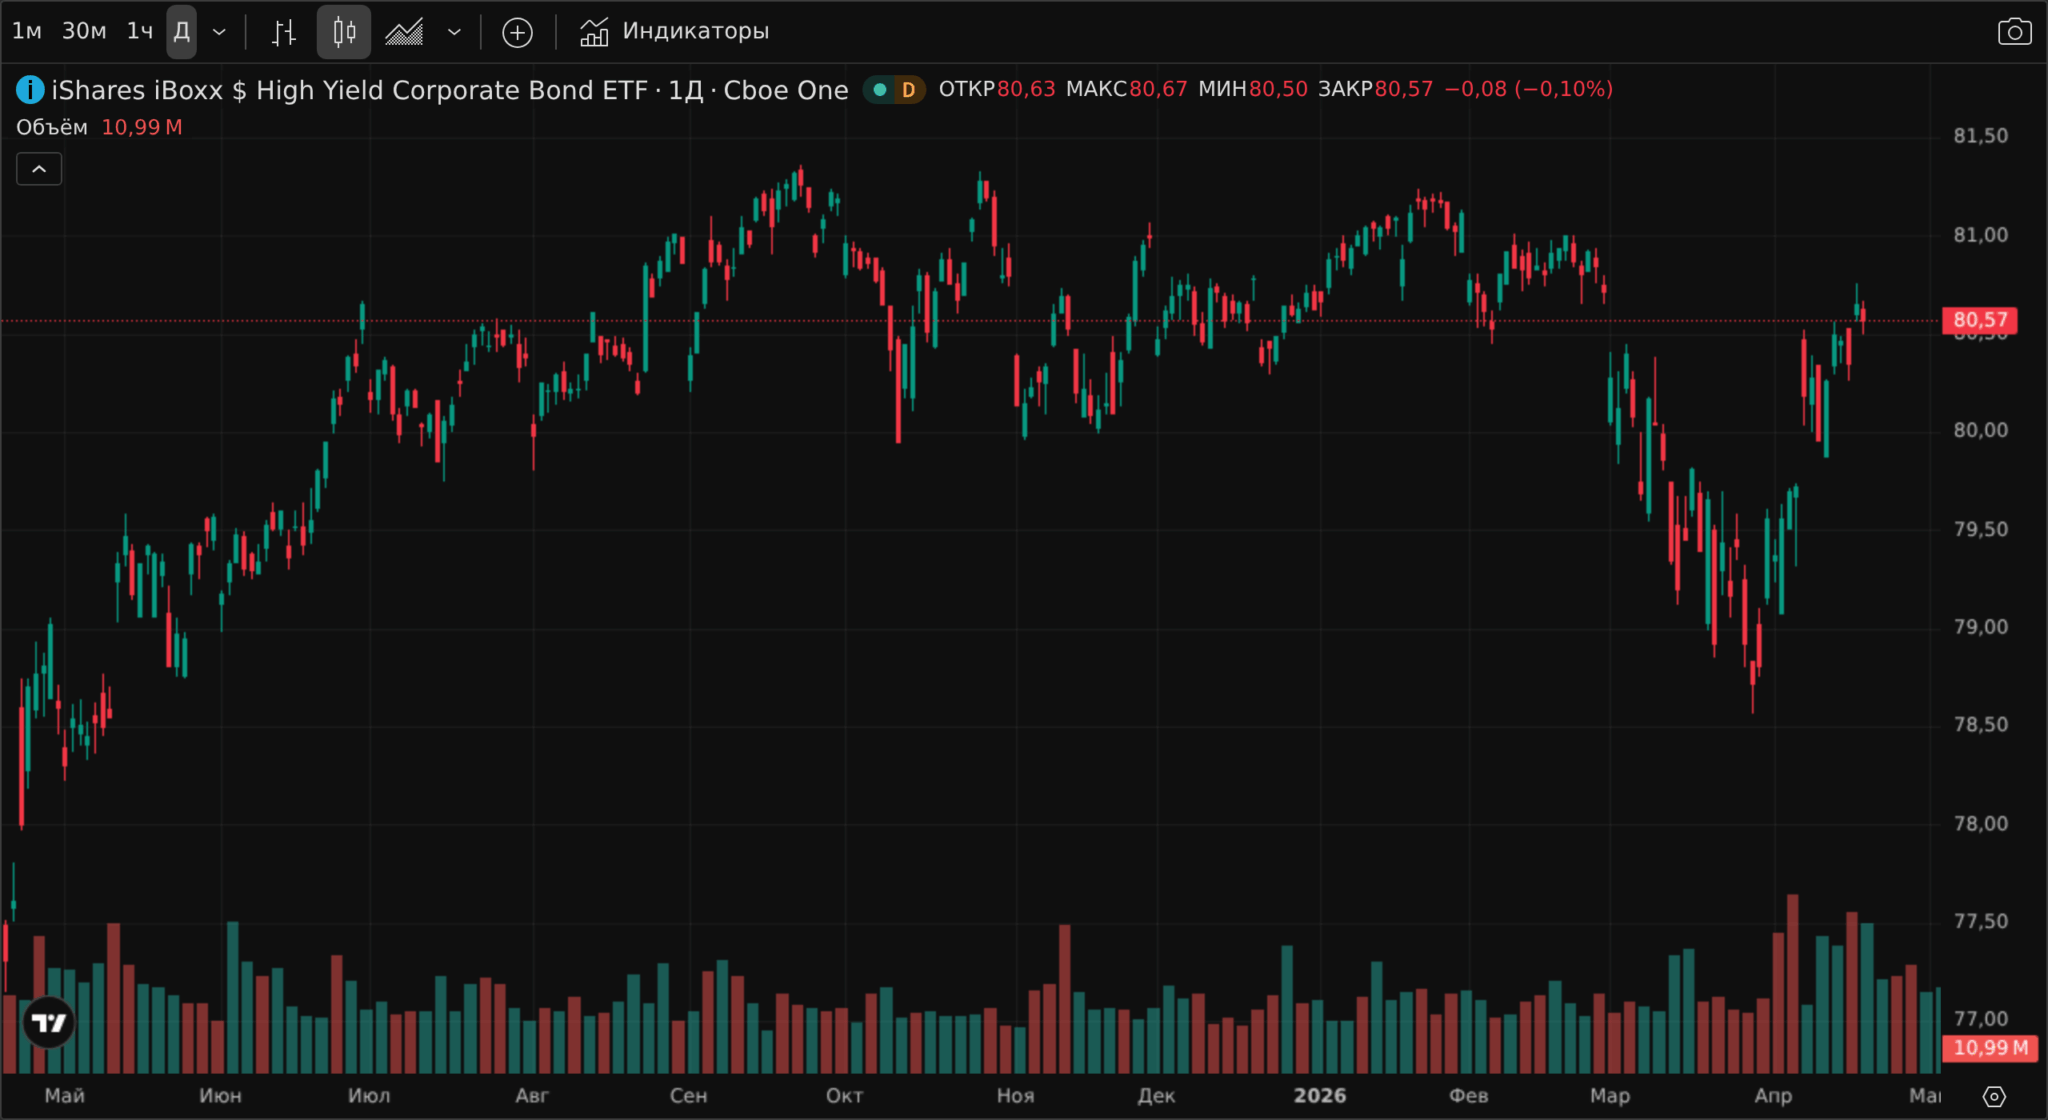Click the iShares iBoxx symbol title
Viewport: 2048px width, 1120px height.
click(x=450, y=90)
